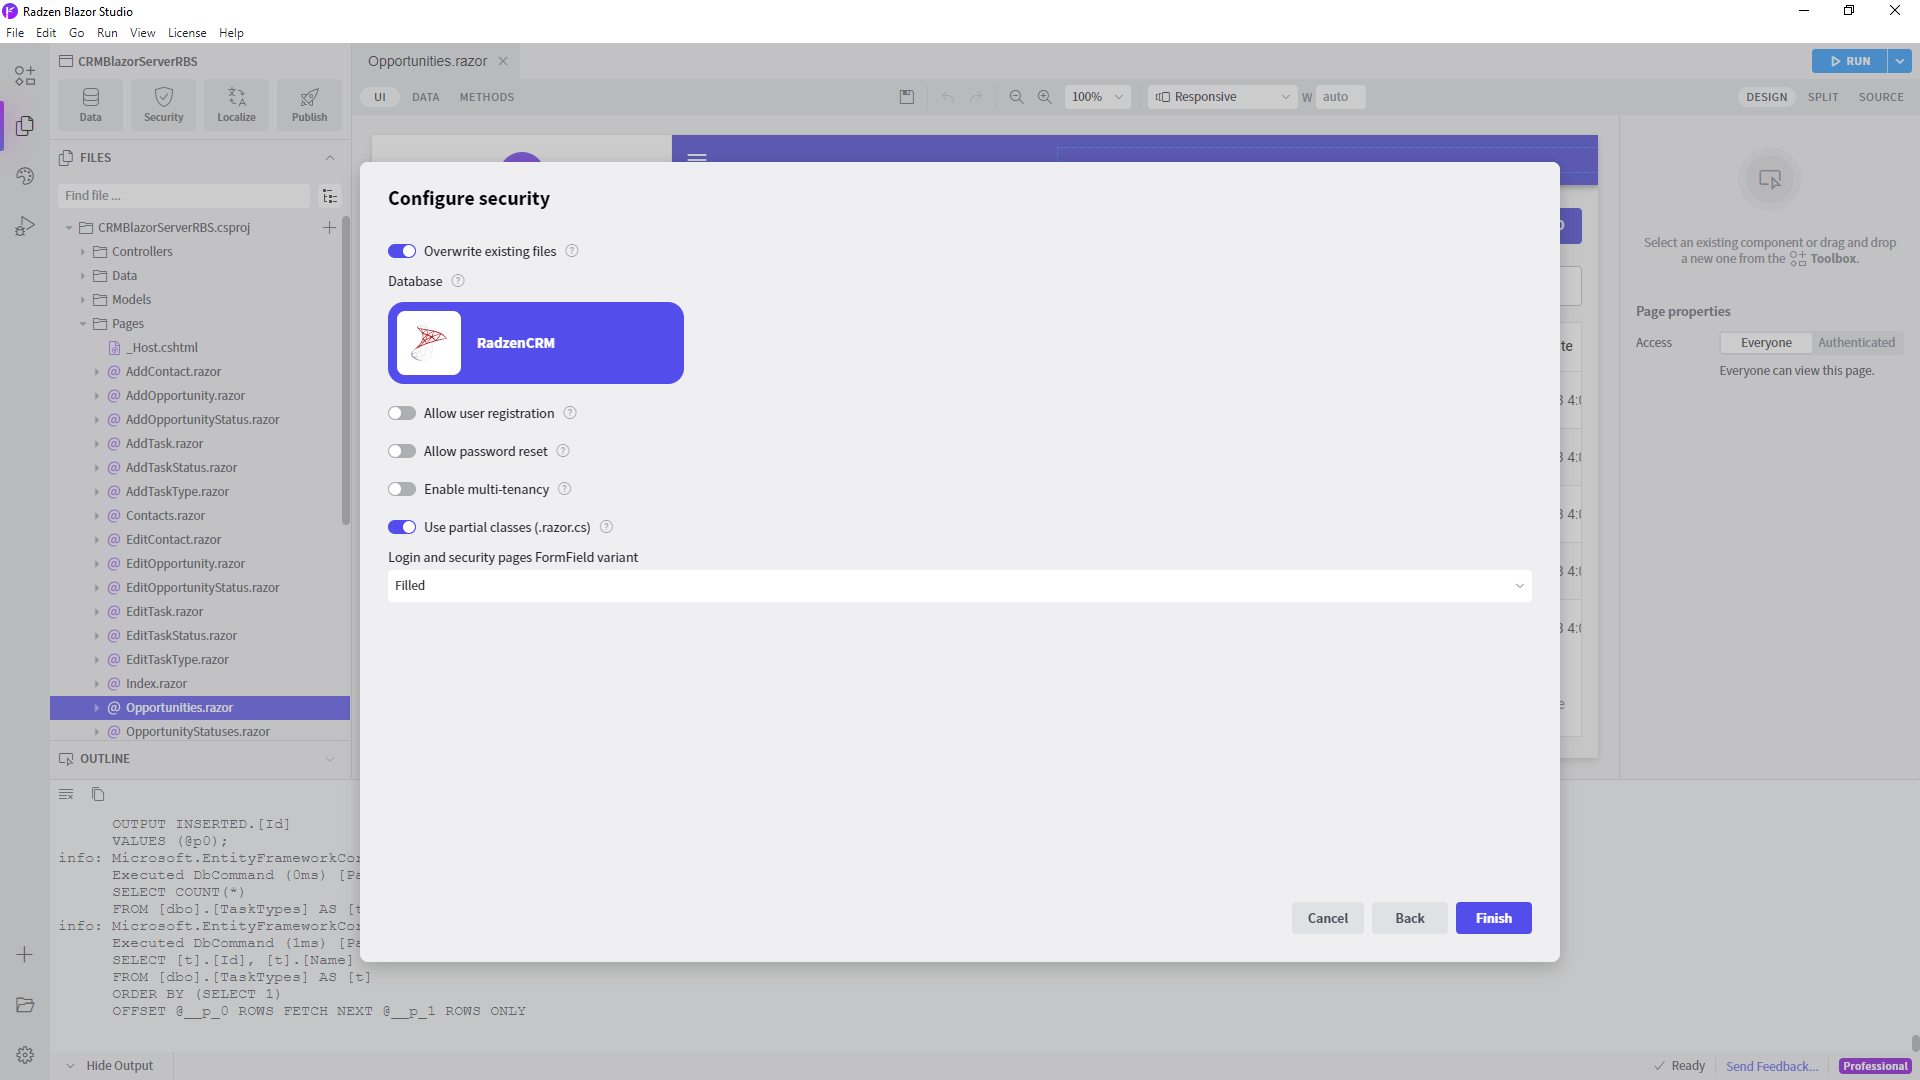Open the Responsive viewport dropdown
This screenshot has width=1920, height=1080.
click(1222, 97)
